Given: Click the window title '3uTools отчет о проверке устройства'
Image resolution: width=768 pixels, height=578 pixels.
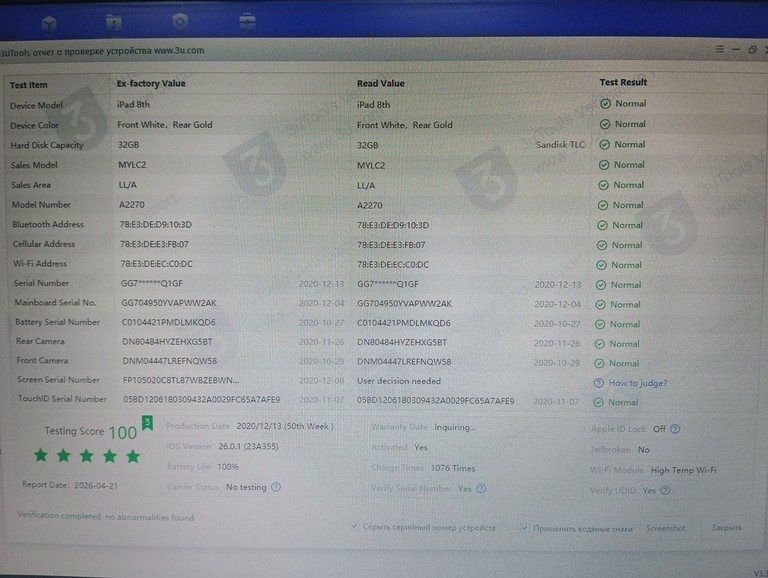Looking at the screenshot, I should (x=76, y=51).
